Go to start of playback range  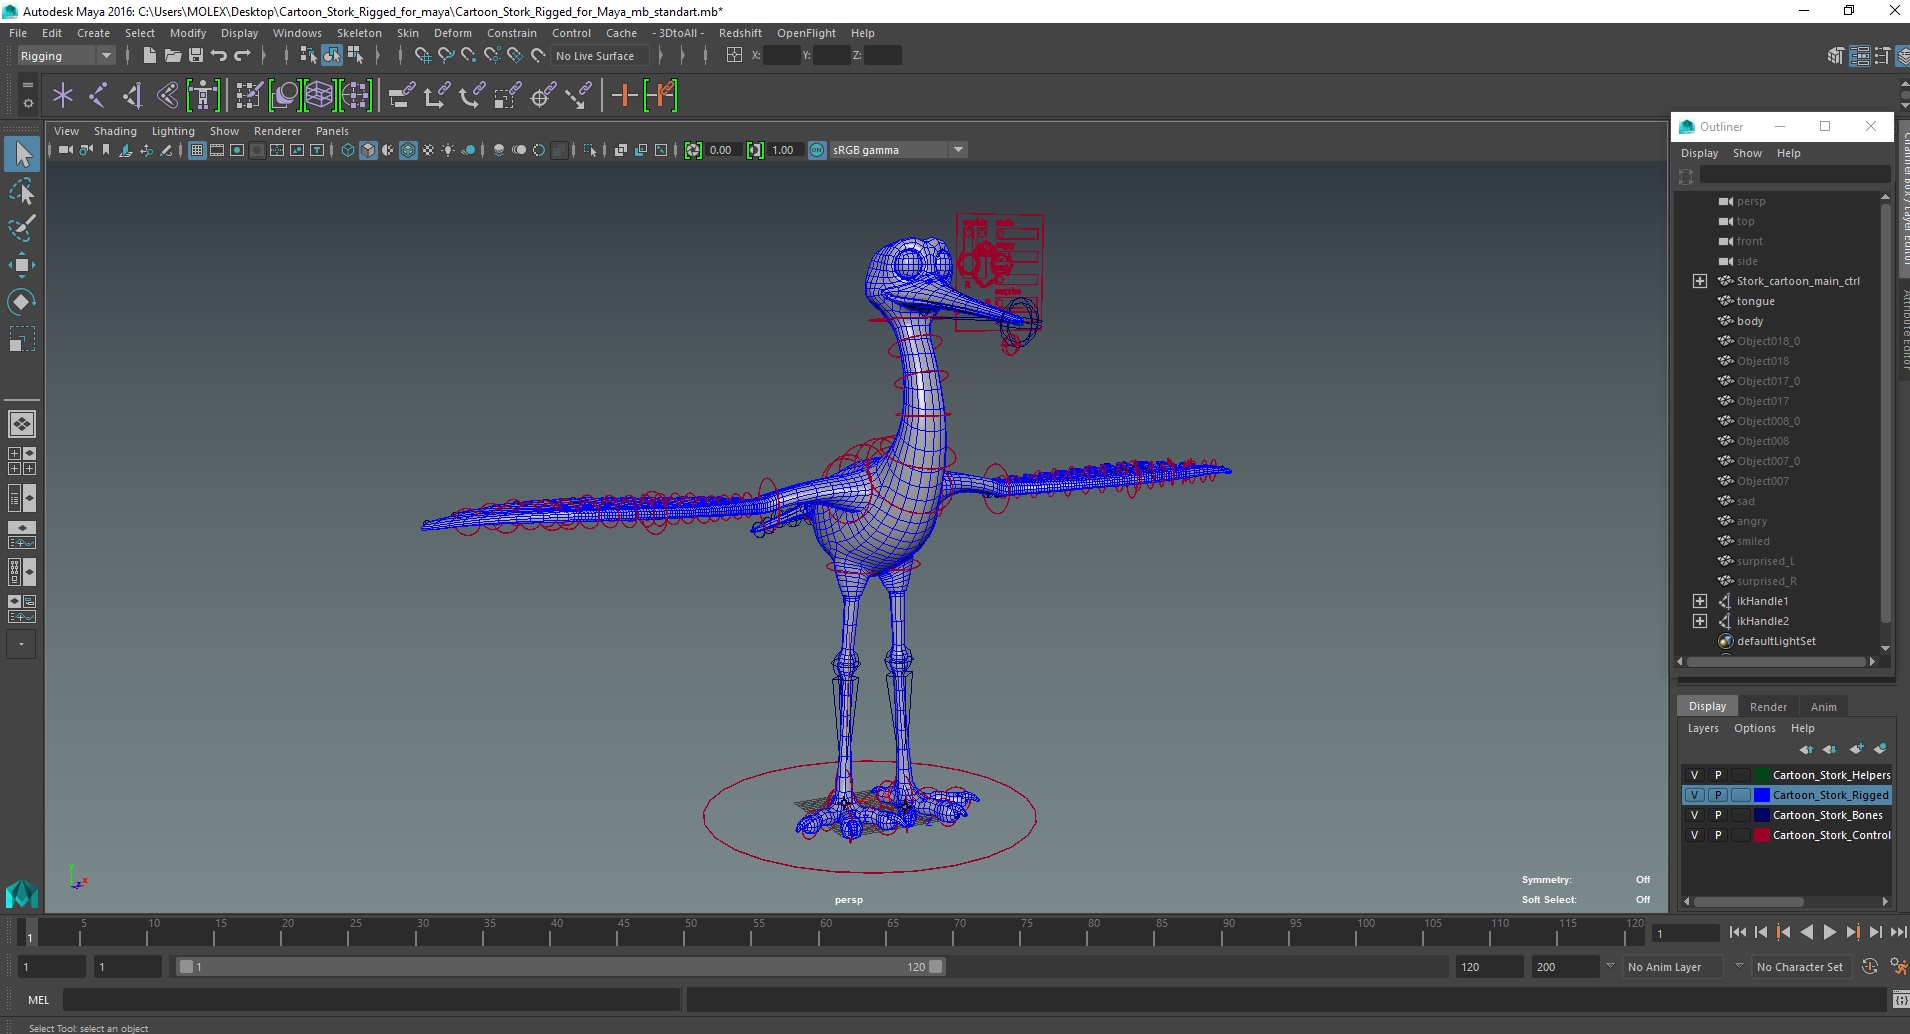(1737, 932)
